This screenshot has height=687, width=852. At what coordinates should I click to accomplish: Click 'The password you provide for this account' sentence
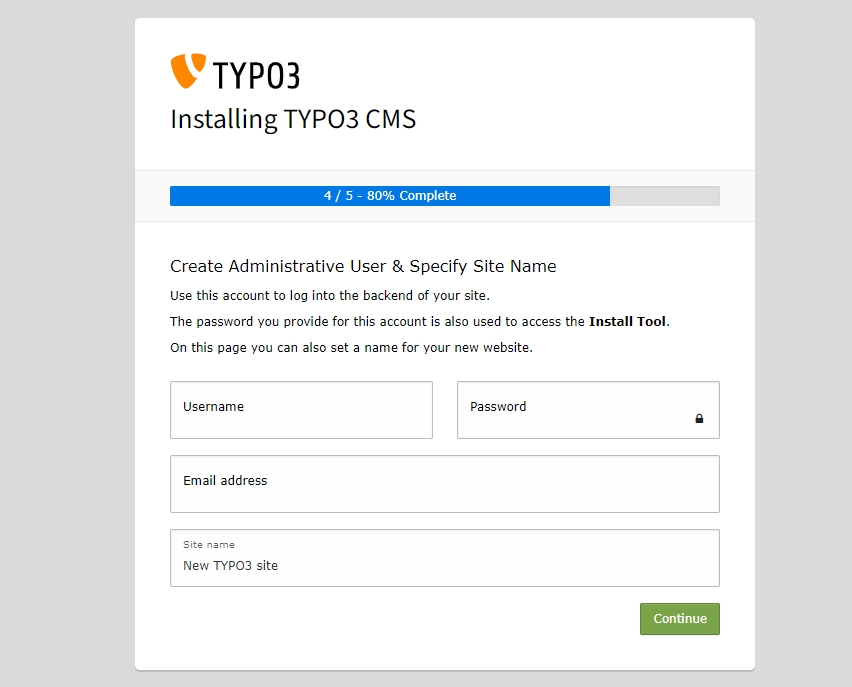pyautogui.click(x=378, y=322)
